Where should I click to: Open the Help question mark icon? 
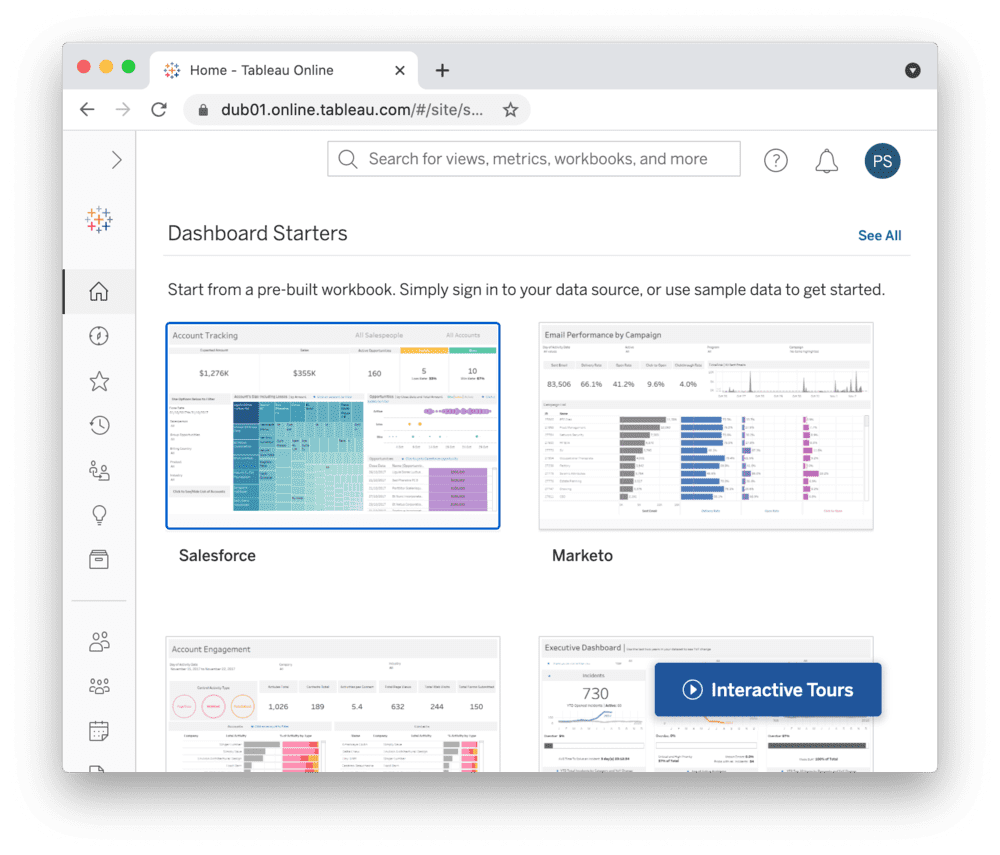tap(775, 160)
